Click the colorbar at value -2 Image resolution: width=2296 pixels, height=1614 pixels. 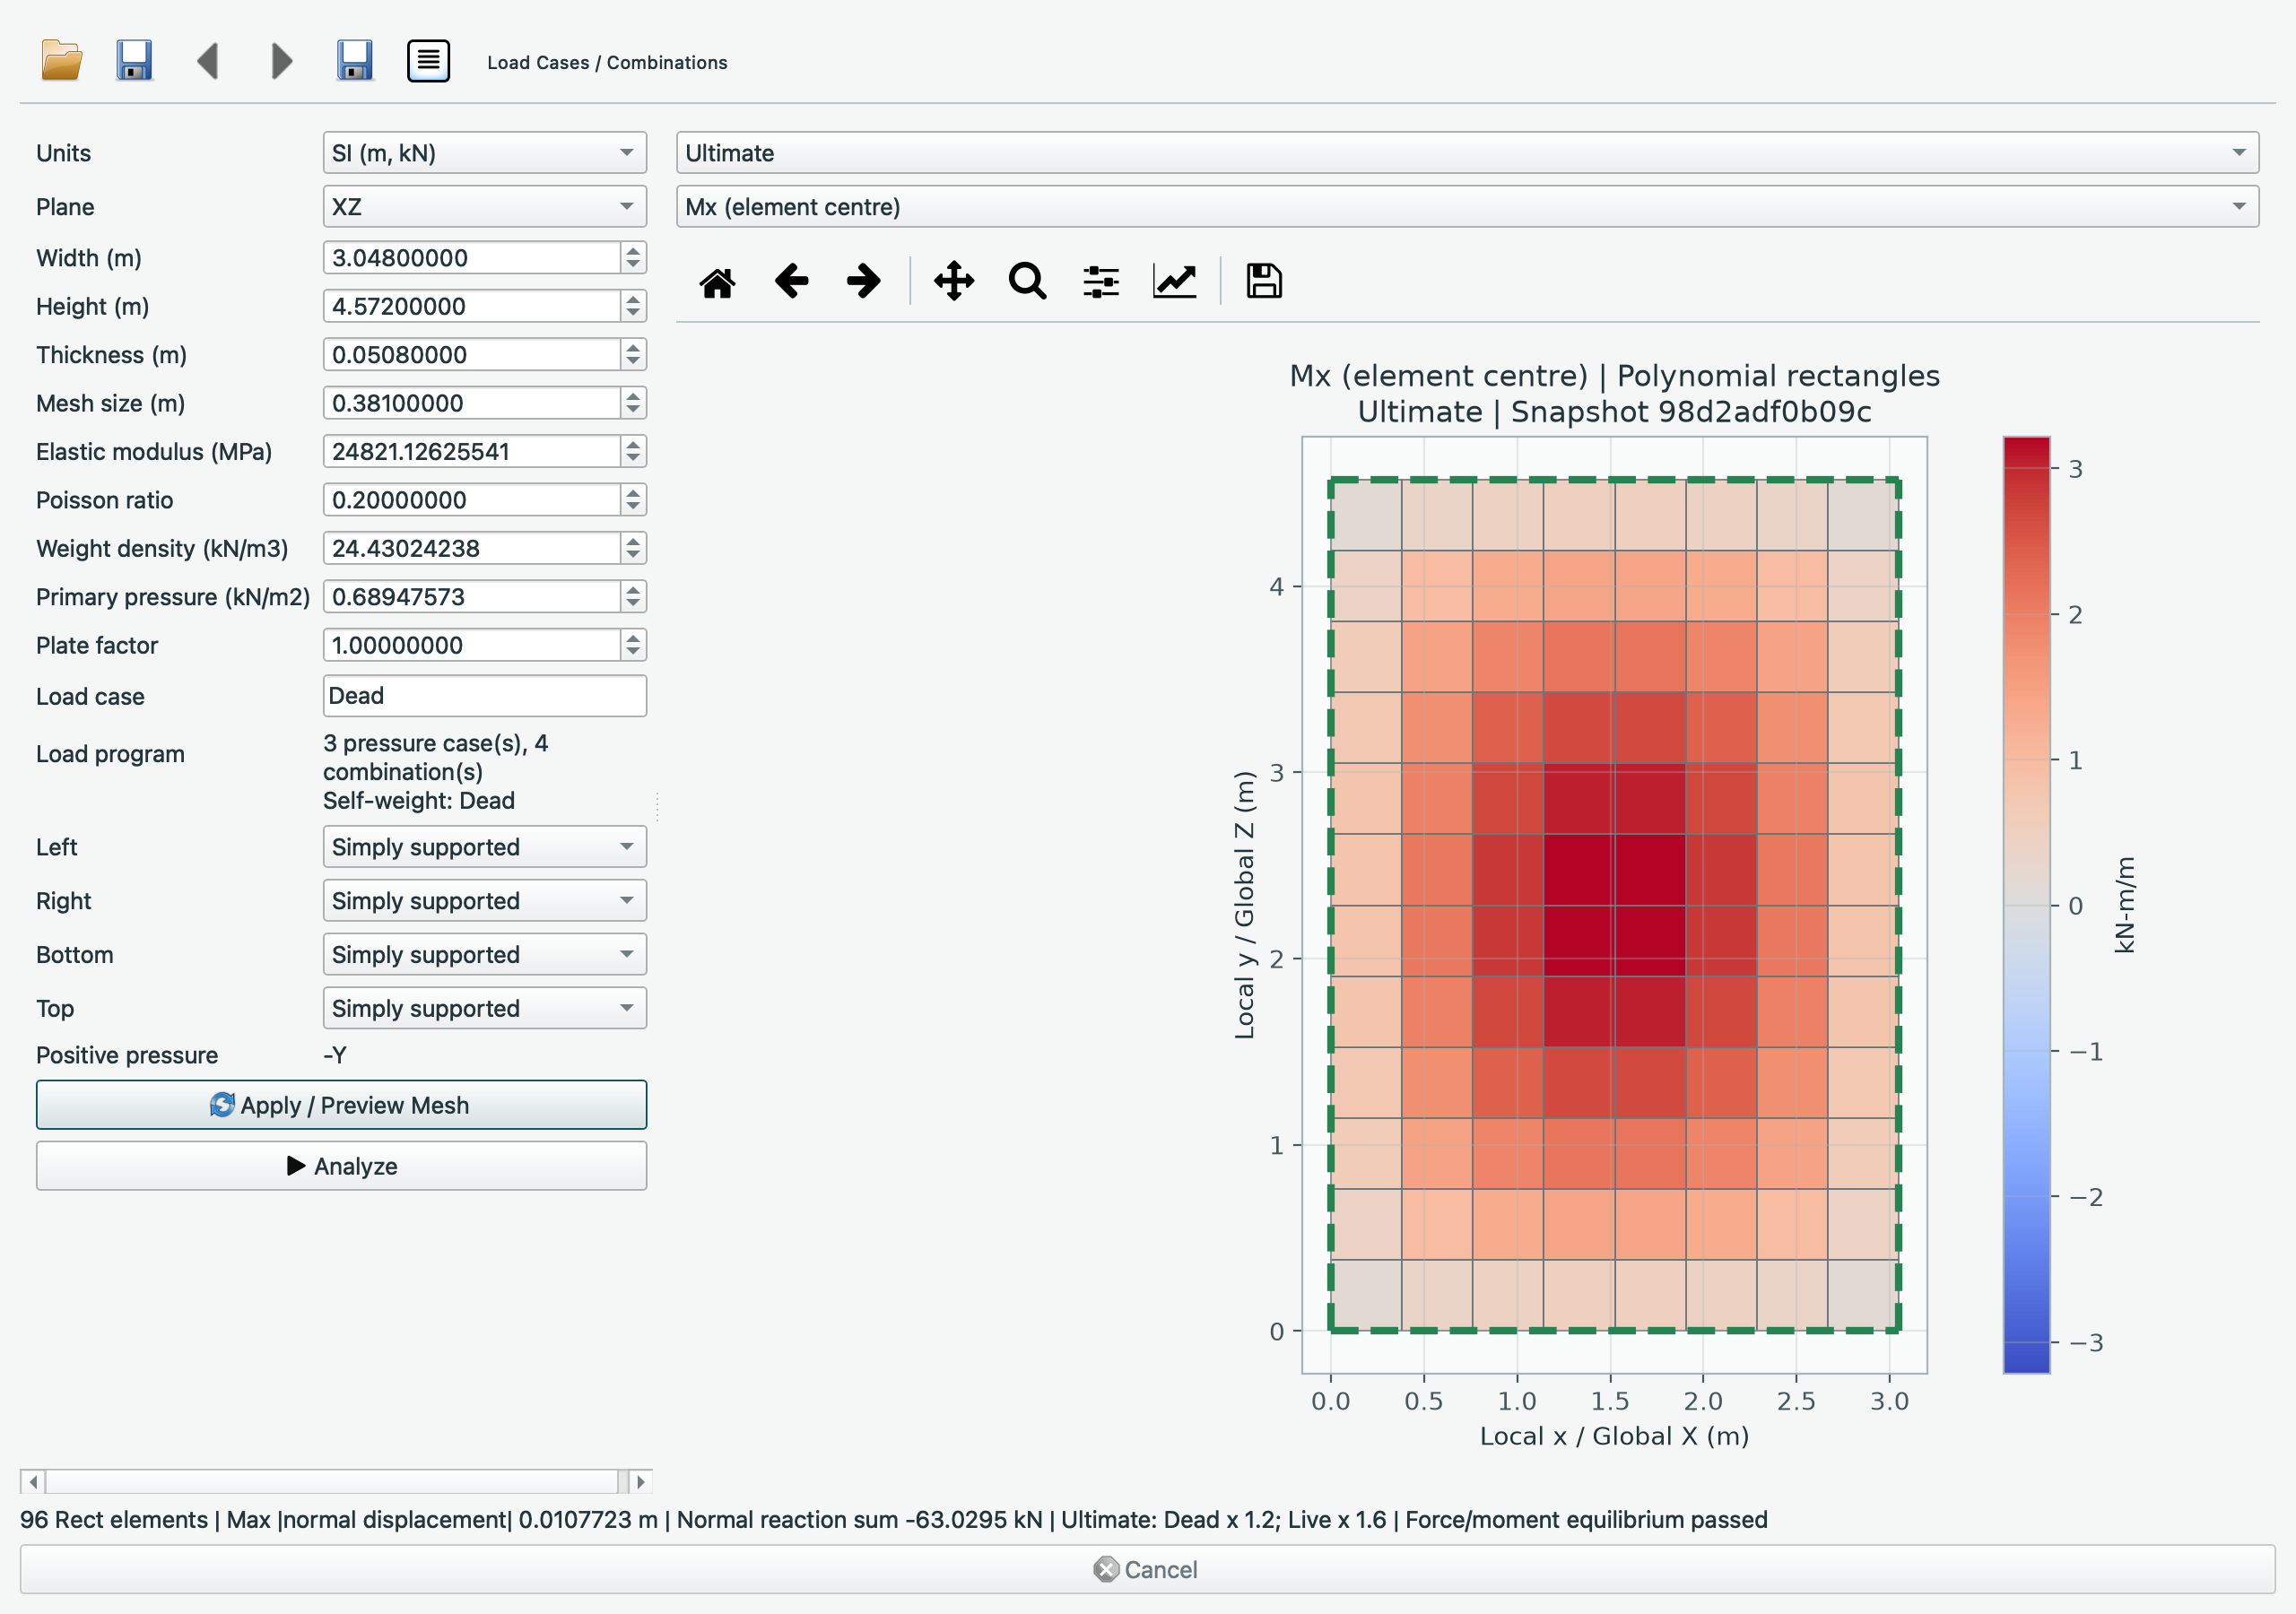point(2027,1197)
